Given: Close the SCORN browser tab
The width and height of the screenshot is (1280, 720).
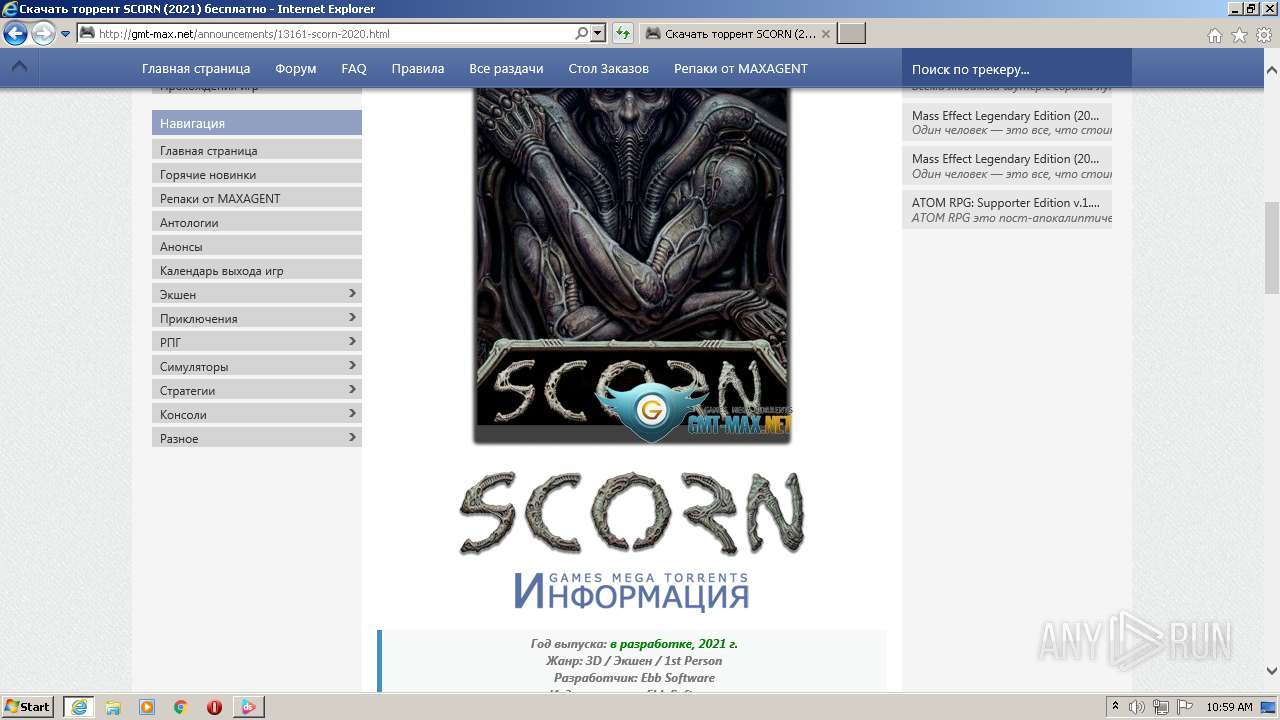Looking at the screenshot, I should coord(825,33).
